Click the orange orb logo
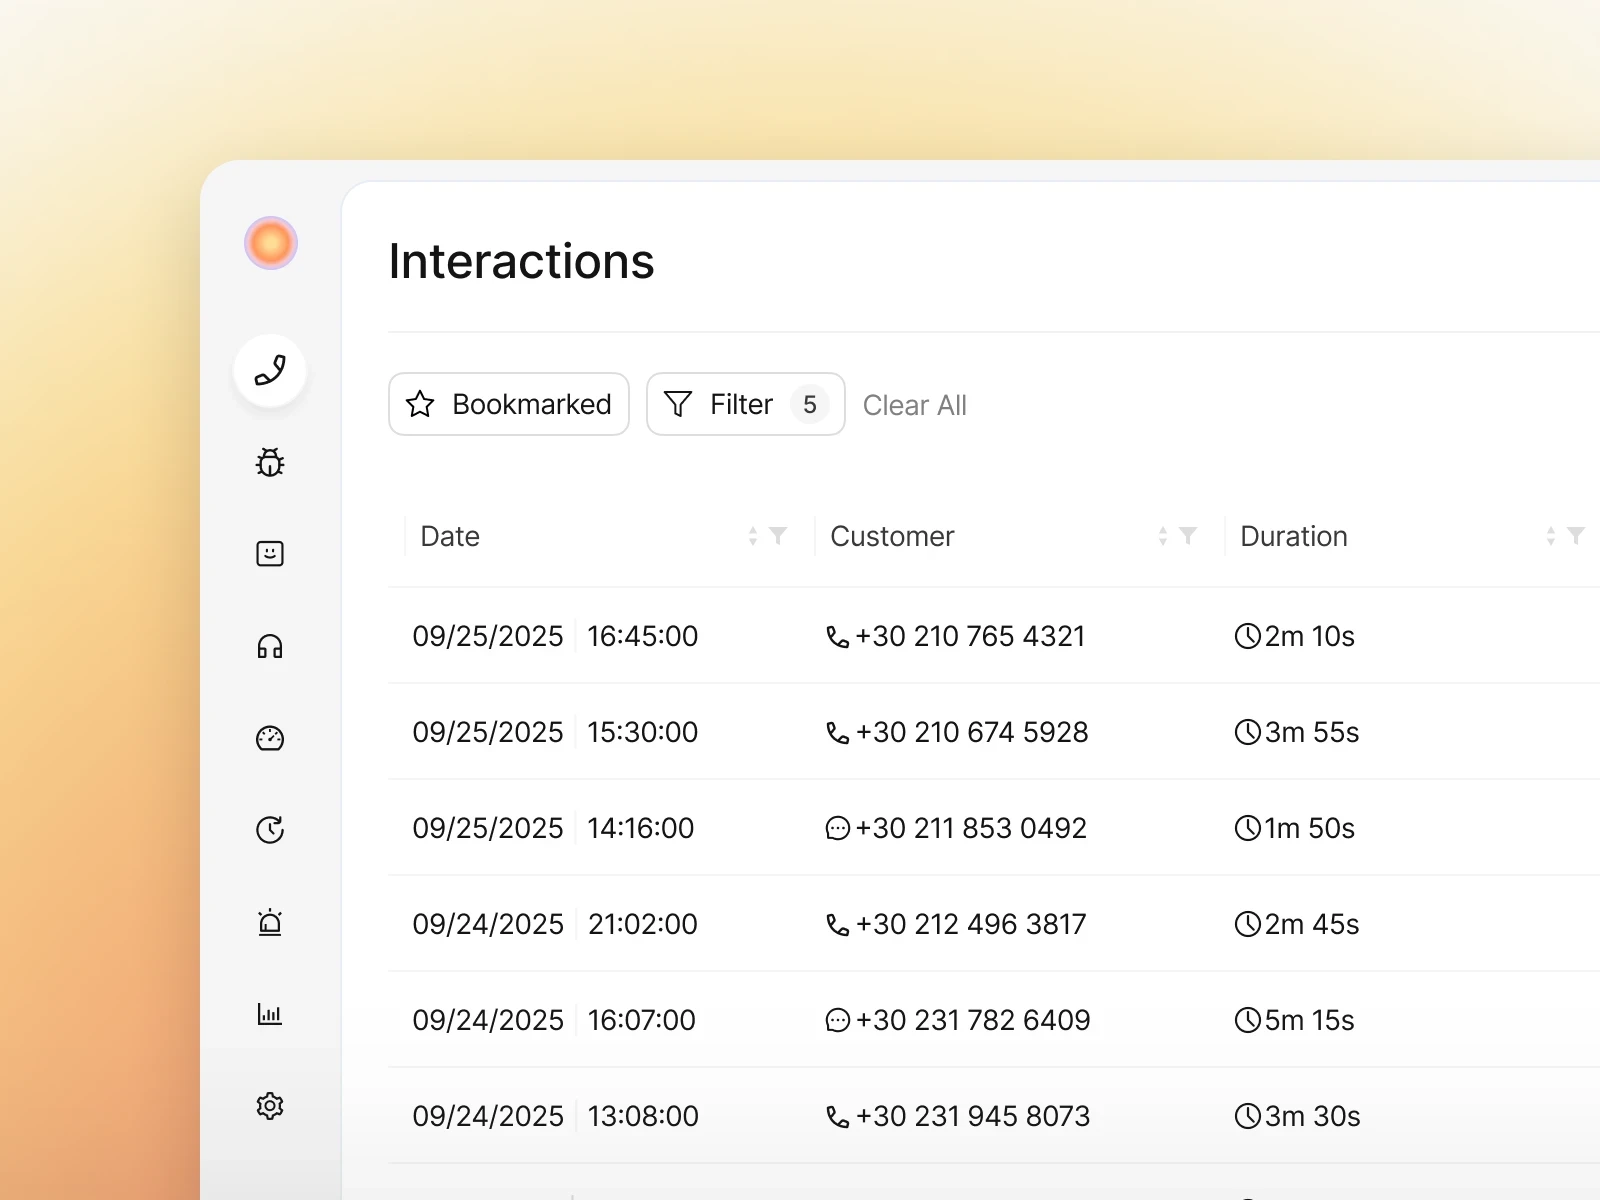The image size is (1600, 1200). 271,243
